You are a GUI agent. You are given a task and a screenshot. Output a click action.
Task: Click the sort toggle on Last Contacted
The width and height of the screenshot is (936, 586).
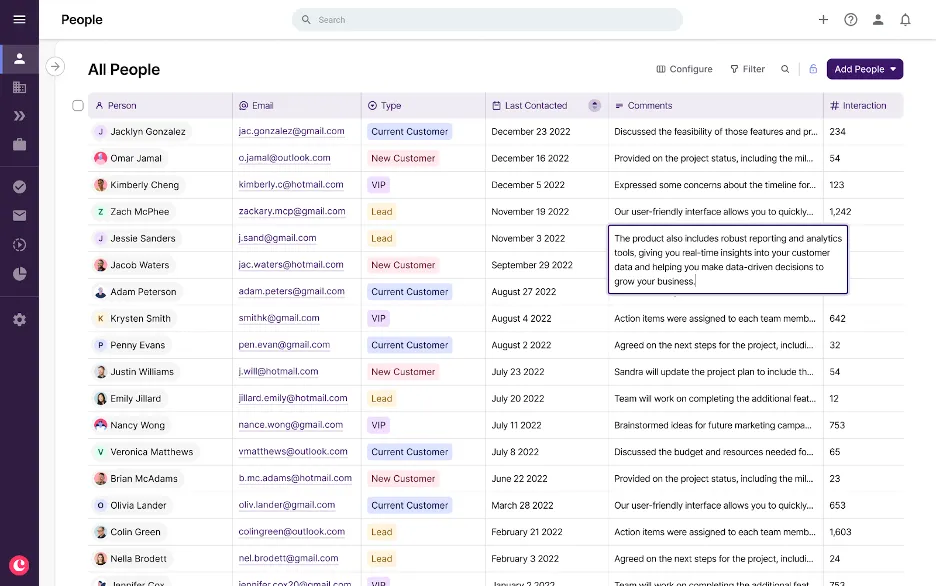point(594,105)
